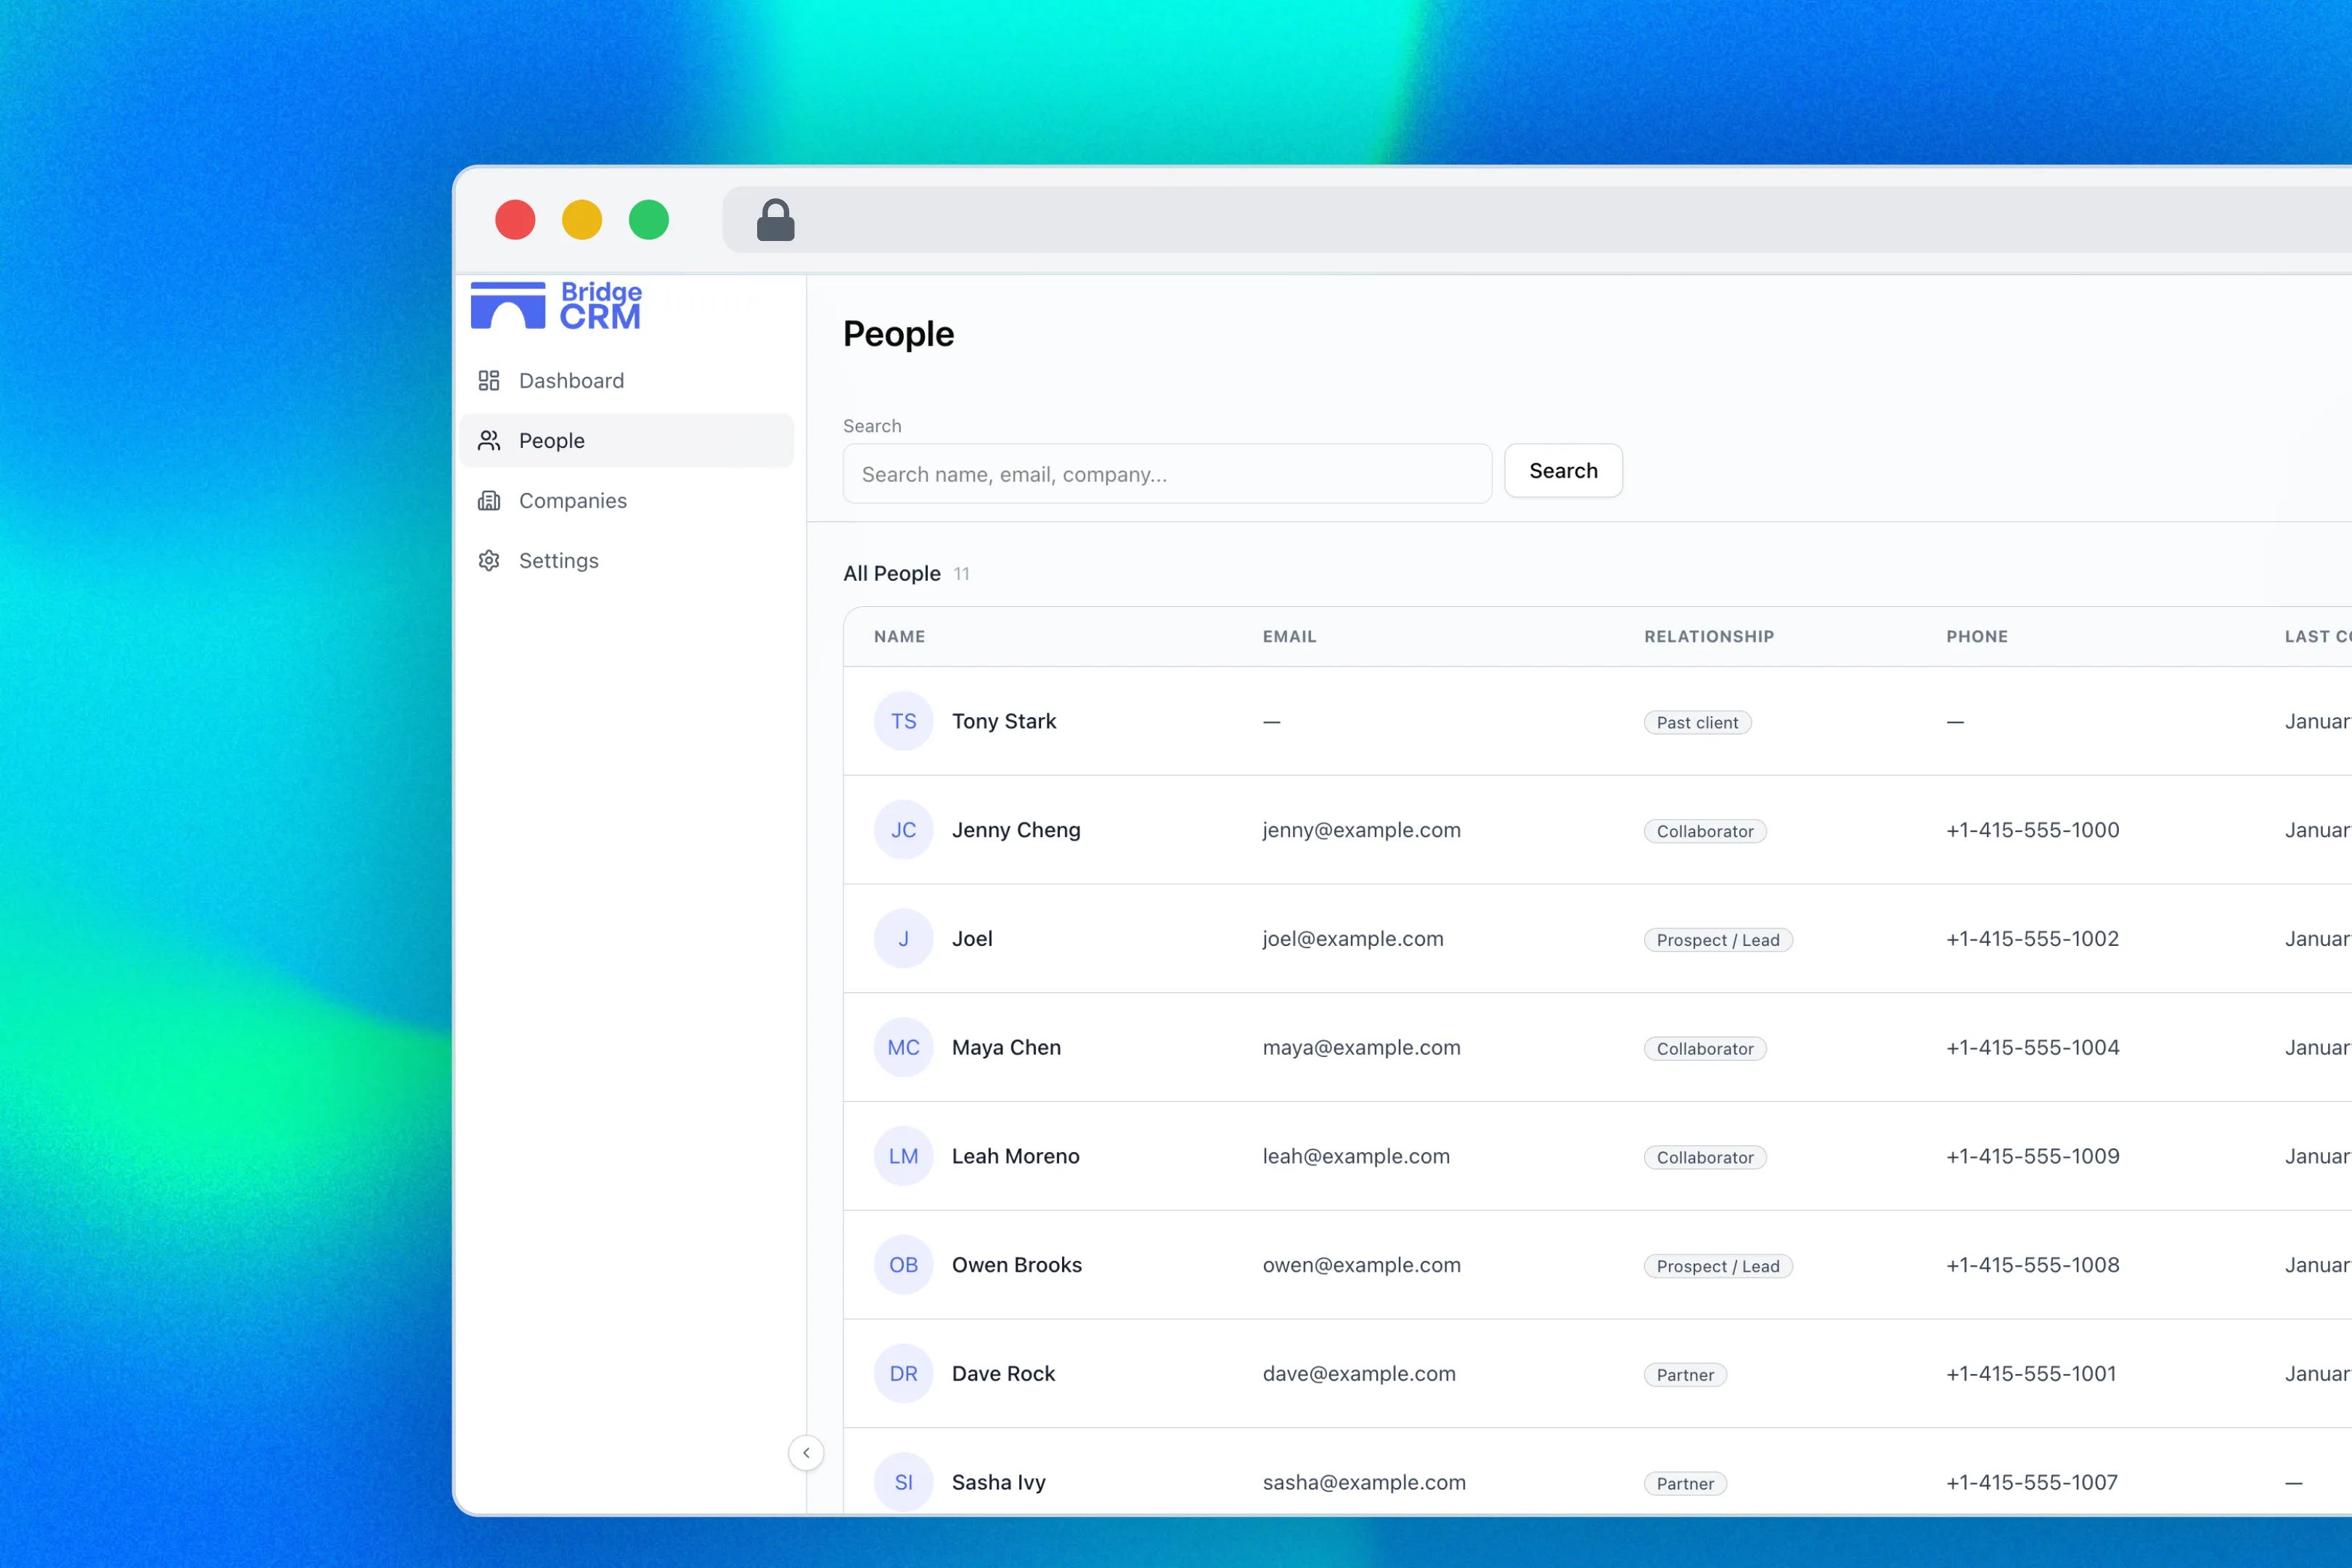Click the Bridge CRM logo
Viewport: 2352px width, 1568px height.
pos(556,305)
